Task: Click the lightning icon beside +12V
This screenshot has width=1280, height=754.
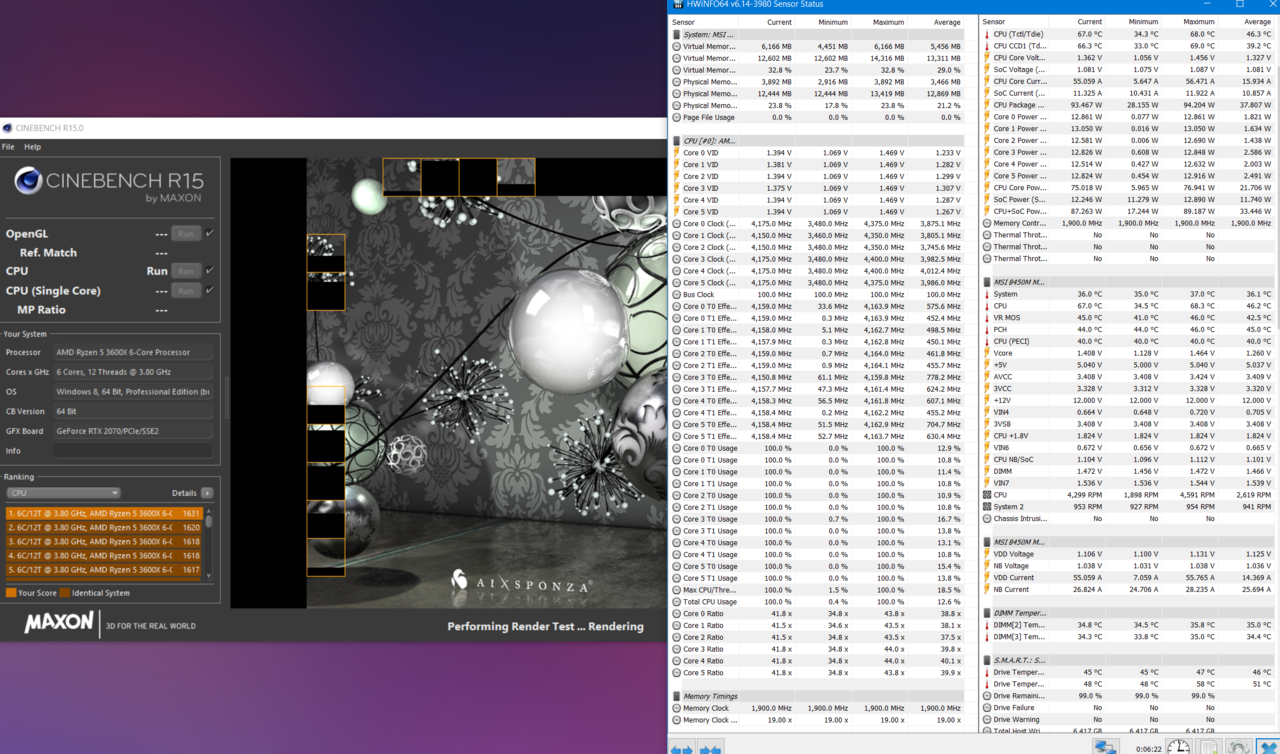Action: point(987,400)
